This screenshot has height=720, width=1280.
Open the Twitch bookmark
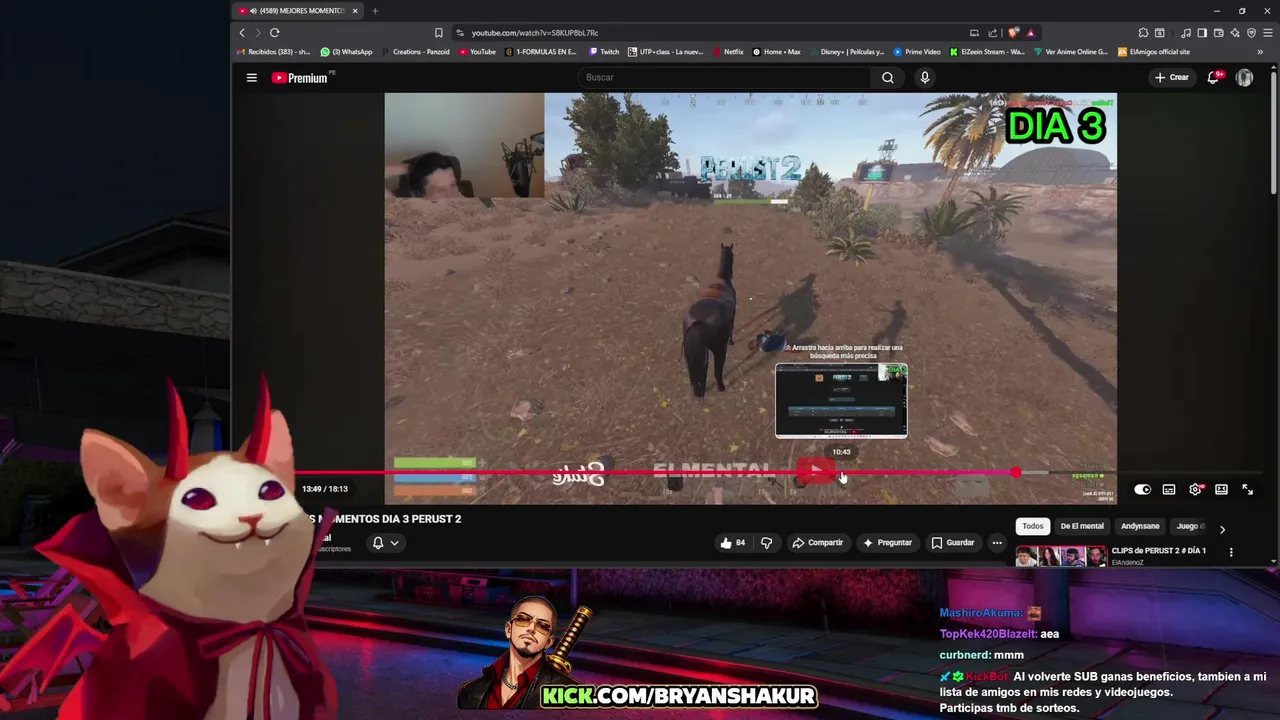[604, 52]
